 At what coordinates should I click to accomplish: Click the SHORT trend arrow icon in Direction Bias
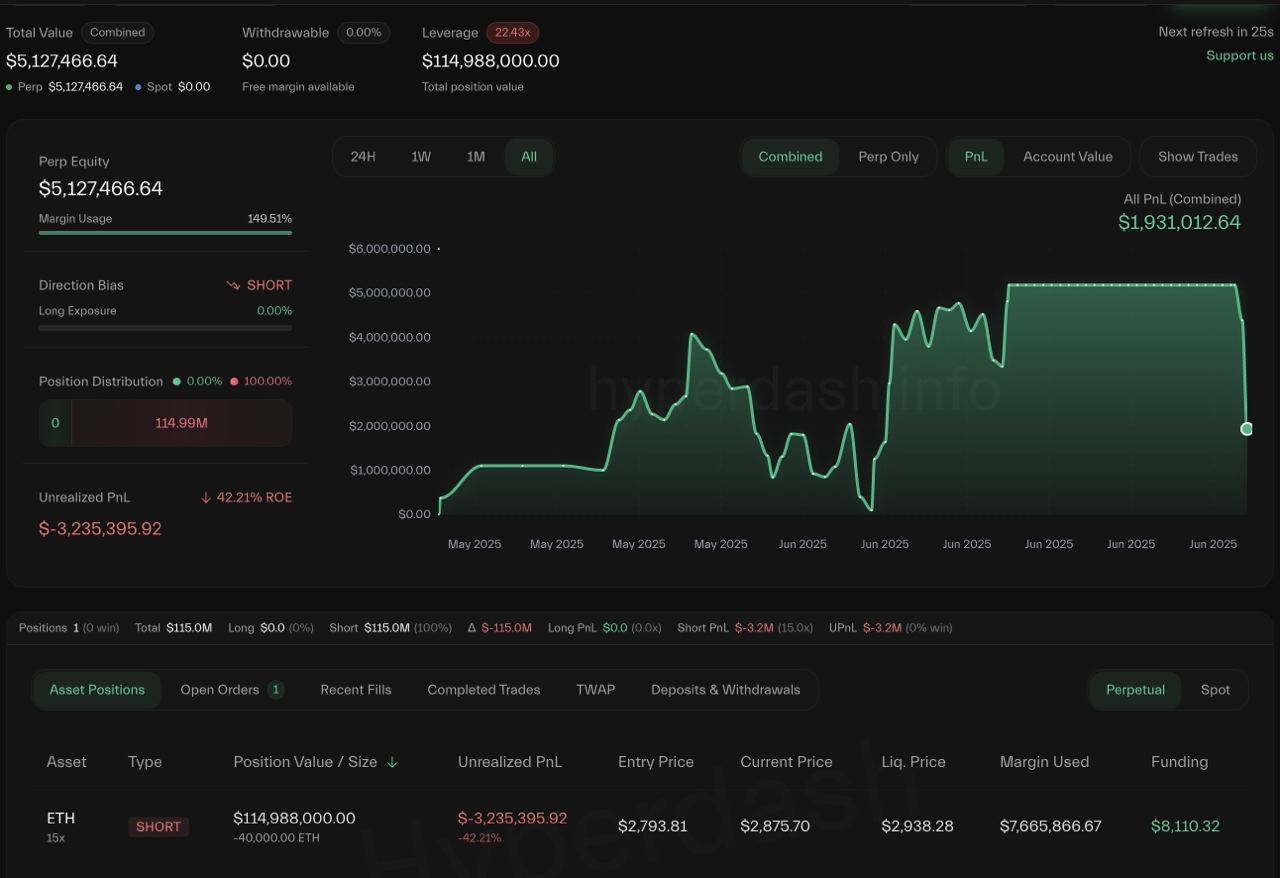[233, 285]
